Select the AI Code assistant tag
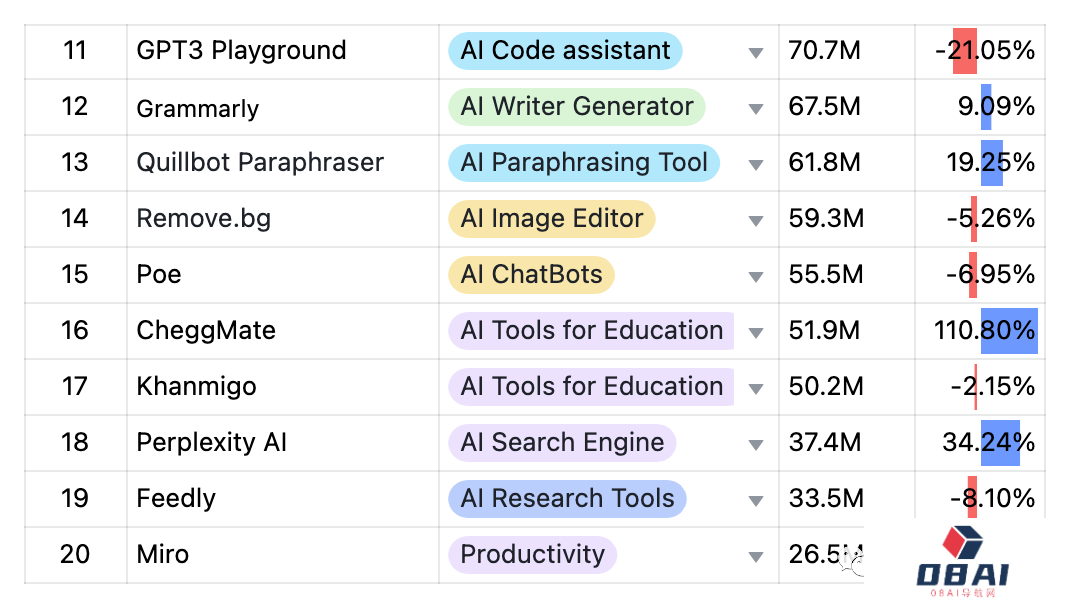This screenshot has height=608, width=1070. tap(565, 51)
